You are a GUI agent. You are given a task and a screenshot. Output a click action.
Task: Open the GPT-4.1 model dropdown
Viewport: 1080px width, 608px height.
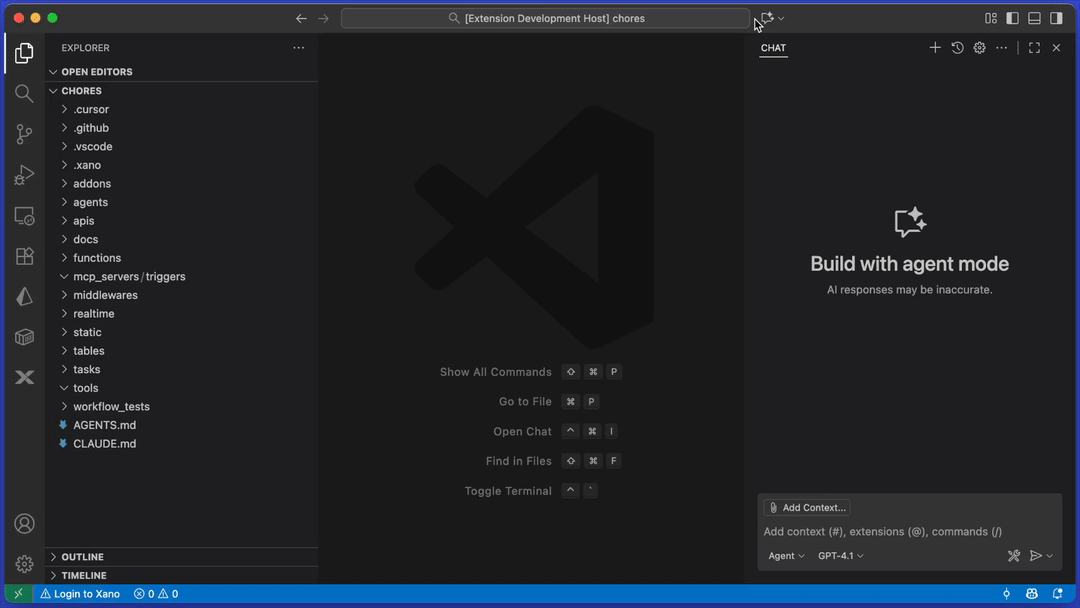[x=840, y=556]
